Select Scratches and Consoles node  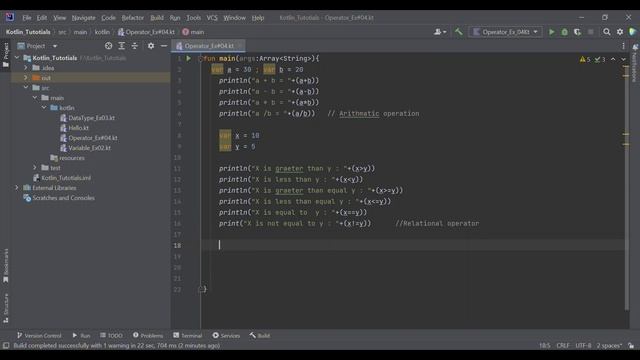[x=59, y=198]
